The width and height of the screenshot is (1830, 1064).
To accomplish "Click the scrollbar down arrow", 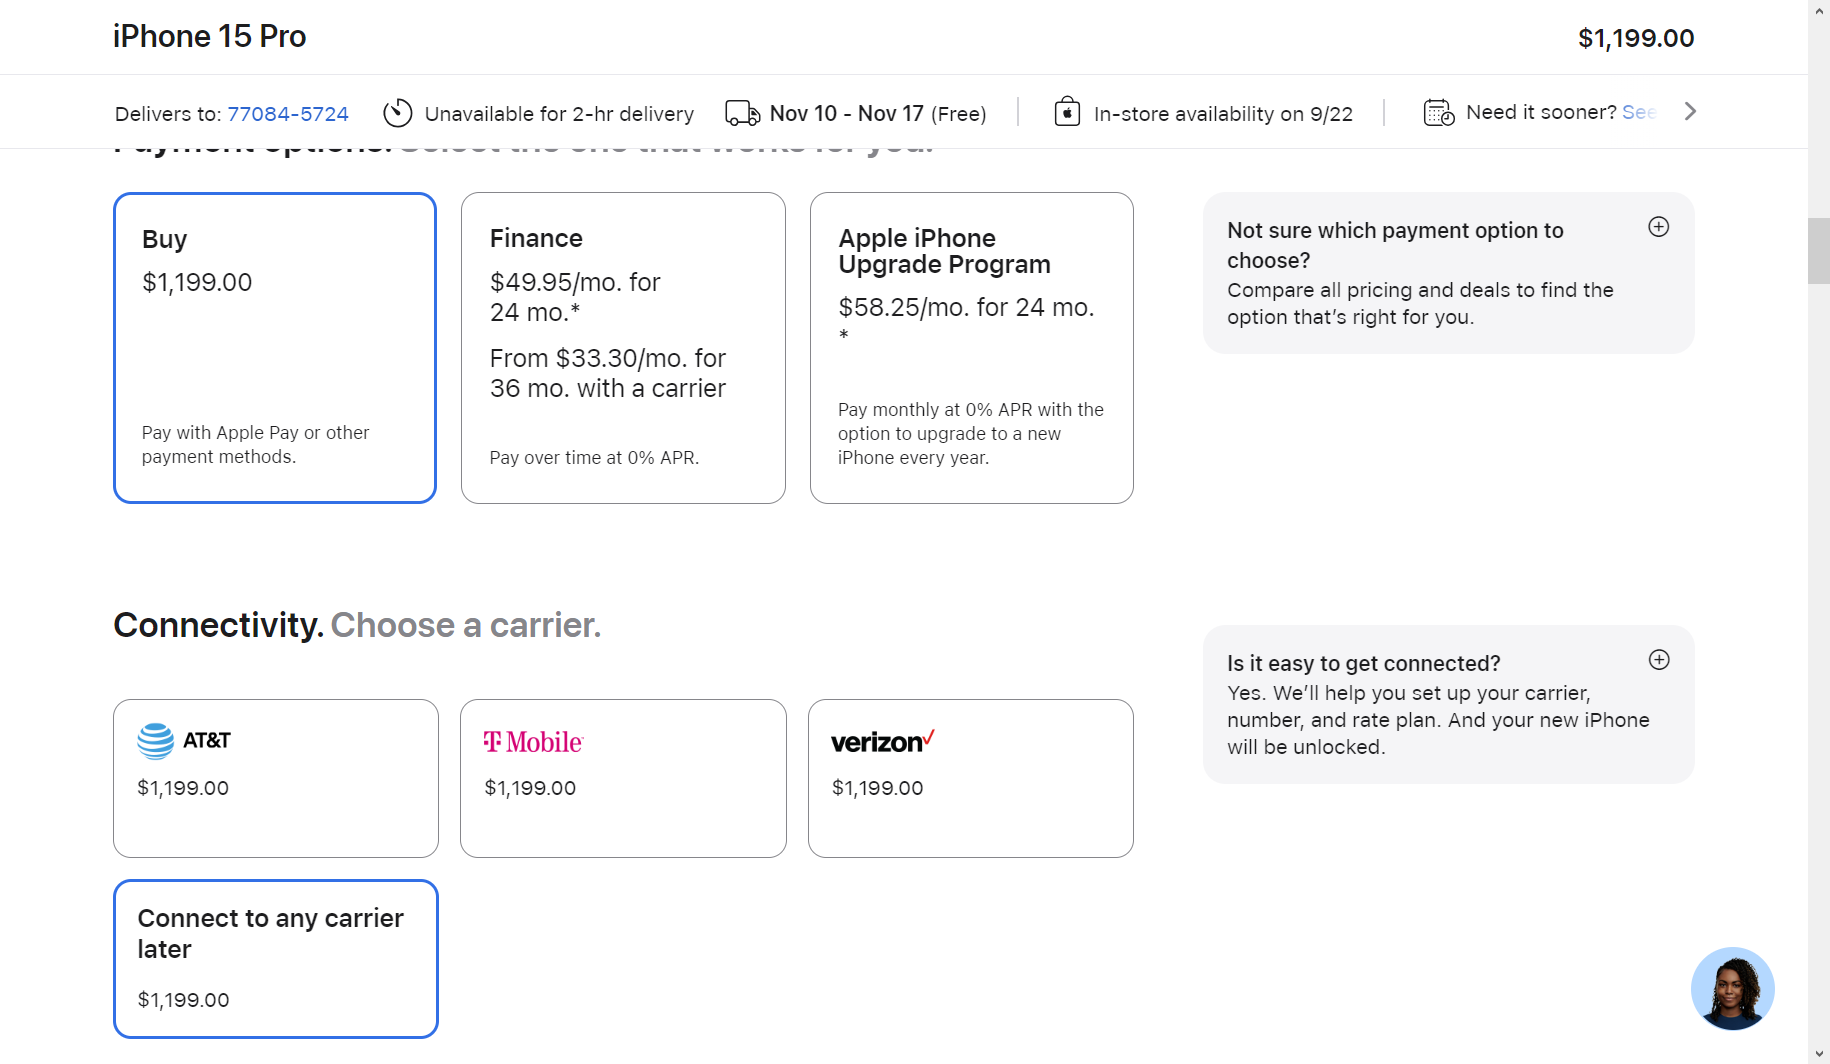I will (x=1819, y=1054).
